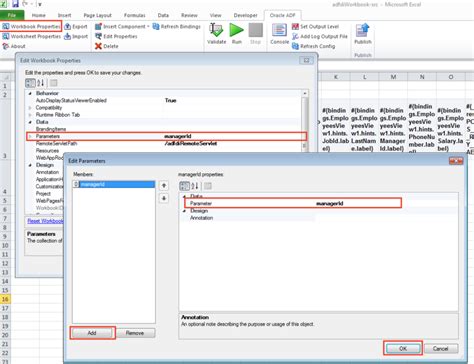Expand the Runtime Ribbon Tab property
Screen dimensions: 474x364
(x=30, y=115)
